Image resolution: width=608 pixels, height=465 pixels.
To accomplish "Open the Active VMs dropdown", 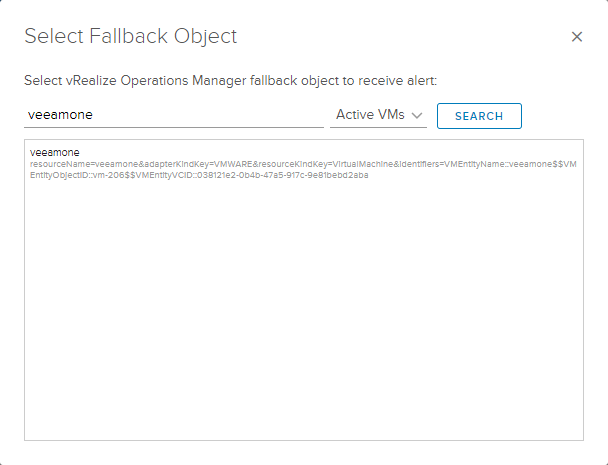I will coord(379,115).
